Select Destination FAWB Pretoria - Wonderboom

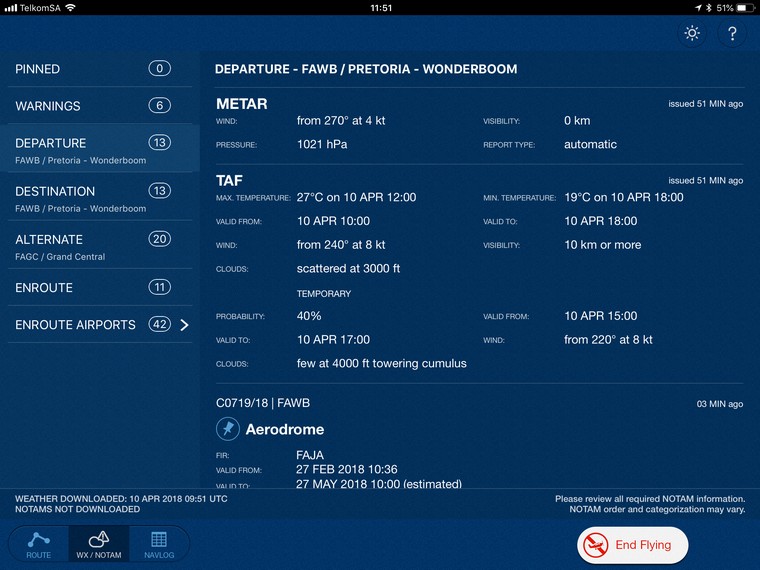[80, 198]
